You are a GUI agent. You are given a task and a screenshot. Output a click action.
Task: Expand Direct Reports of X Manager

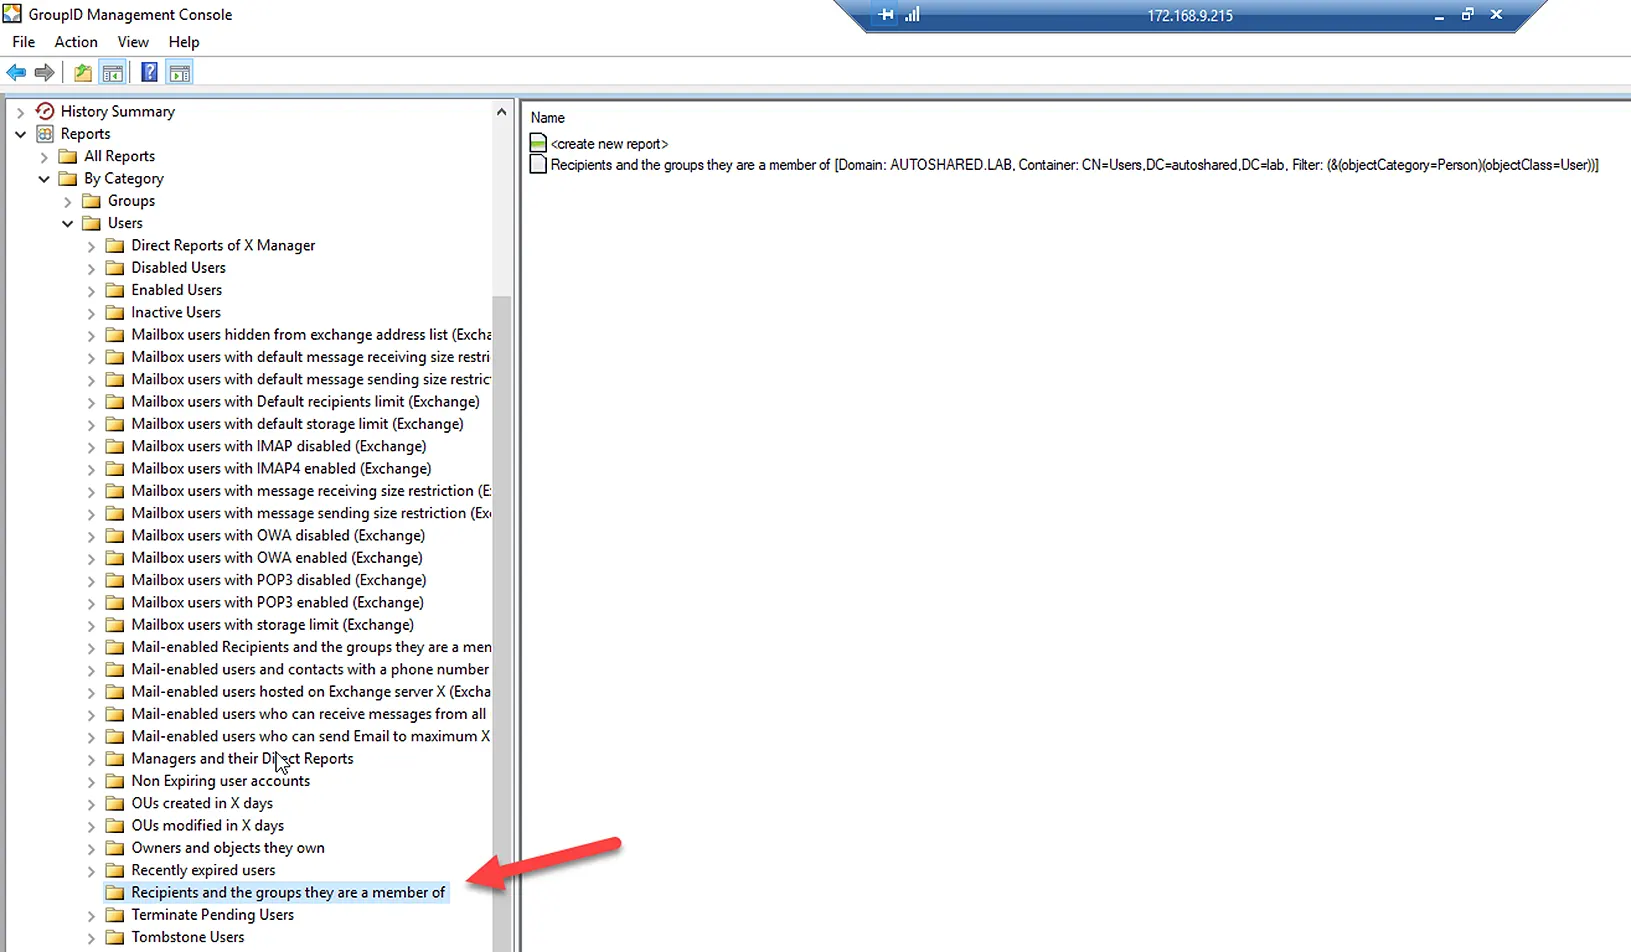point(91,246)
